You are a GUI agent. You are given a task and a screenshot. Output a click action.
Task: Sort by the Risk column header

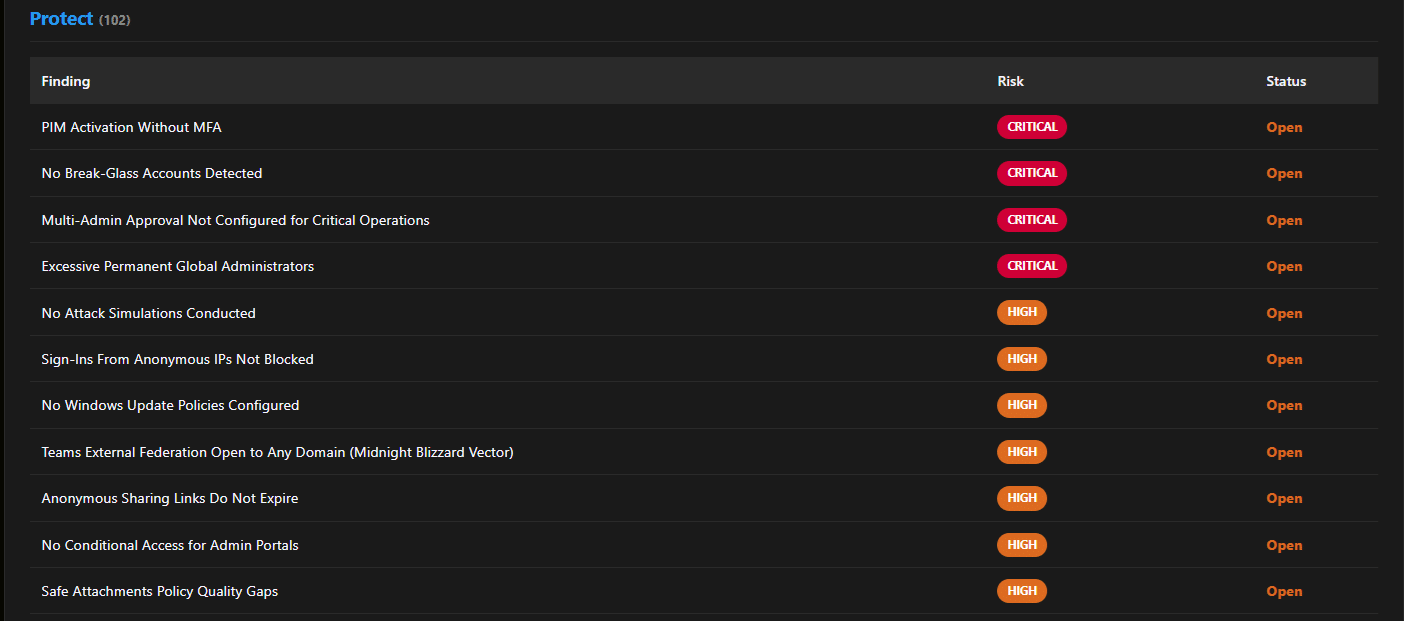(1010, 81)
